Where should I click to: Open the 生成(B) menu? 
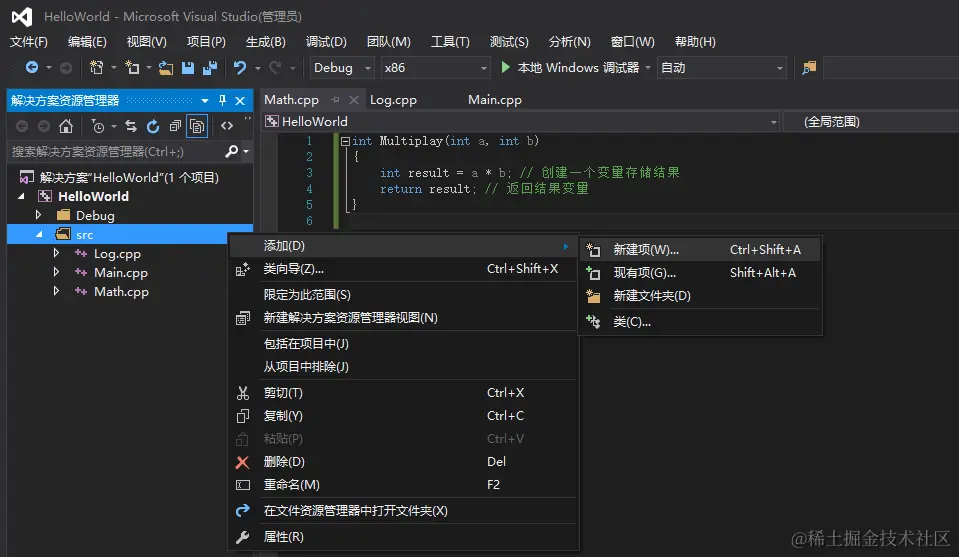[x=265, y=42]
